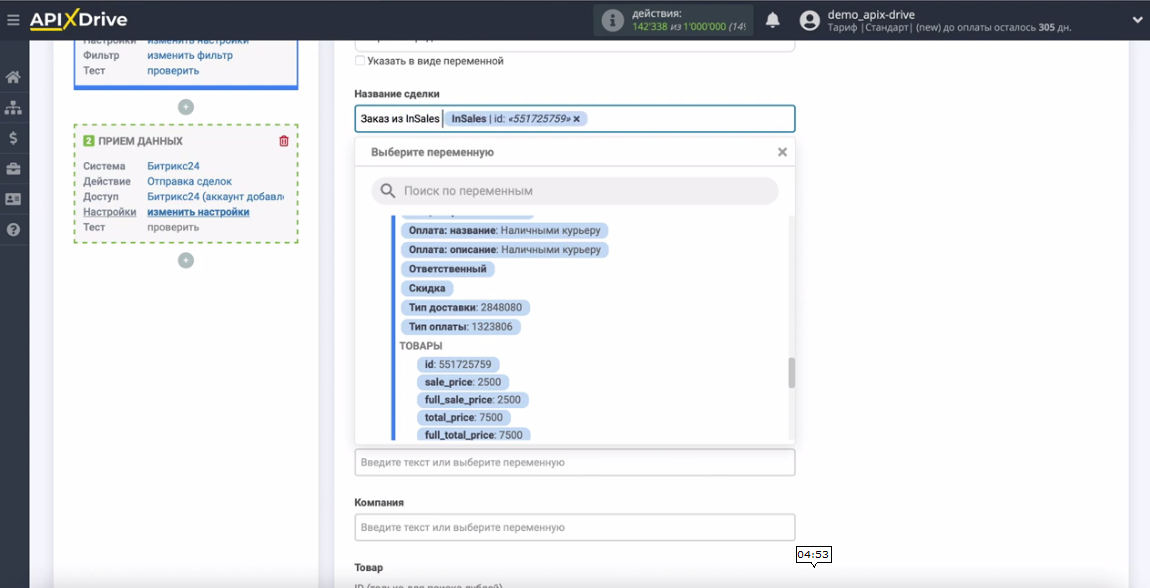This screenshot has height=588, width=1150.
Task: Open the briefcase sidebar icon
Action: pyautogui.click(x=13, y=169)
